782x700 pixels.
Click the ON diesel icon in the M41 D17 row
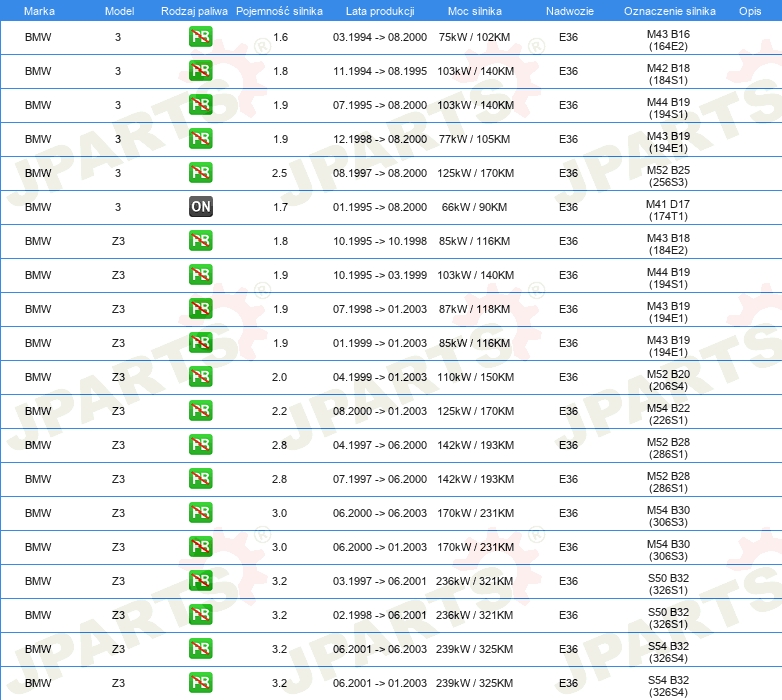click(x=200, y=207)
